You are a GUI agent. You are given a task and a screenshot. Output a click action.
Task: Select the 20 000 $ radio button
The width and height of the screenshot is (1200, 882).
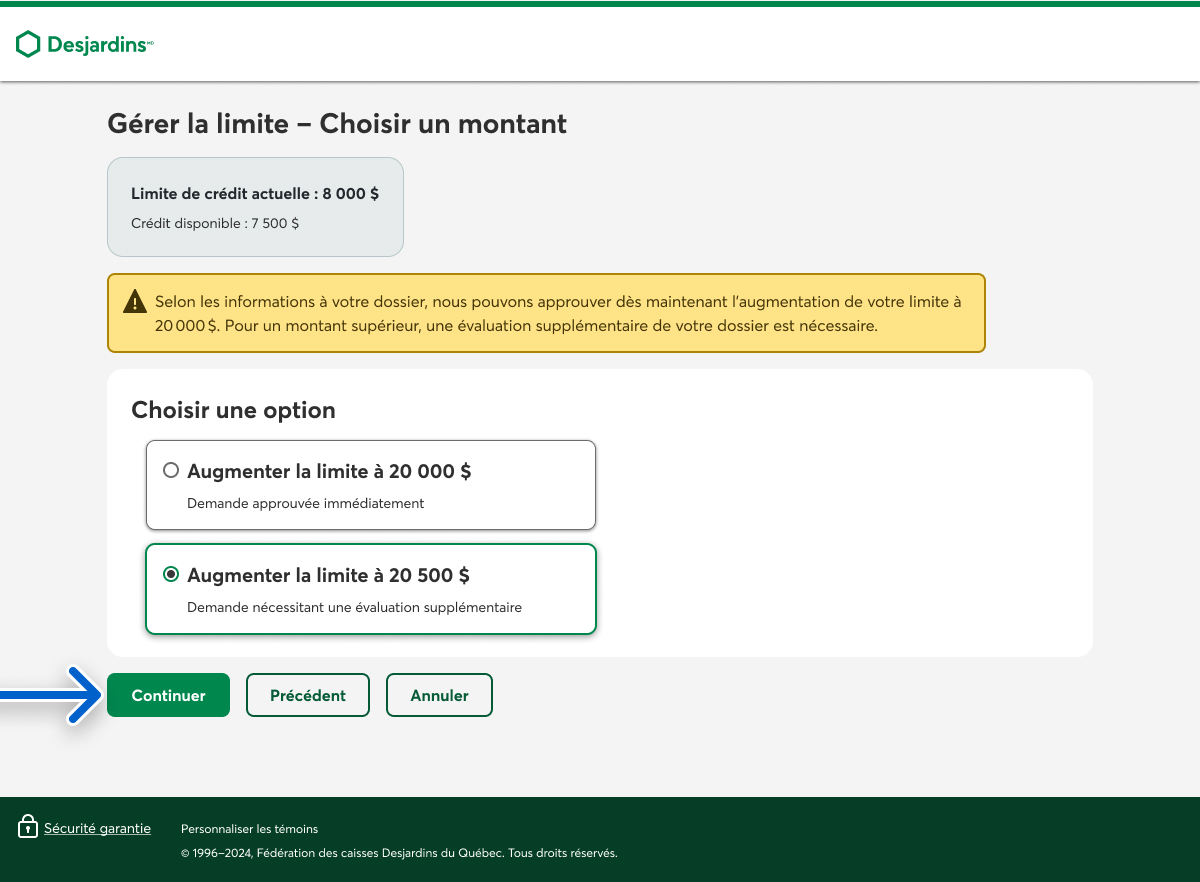click(x=171, y=470)
